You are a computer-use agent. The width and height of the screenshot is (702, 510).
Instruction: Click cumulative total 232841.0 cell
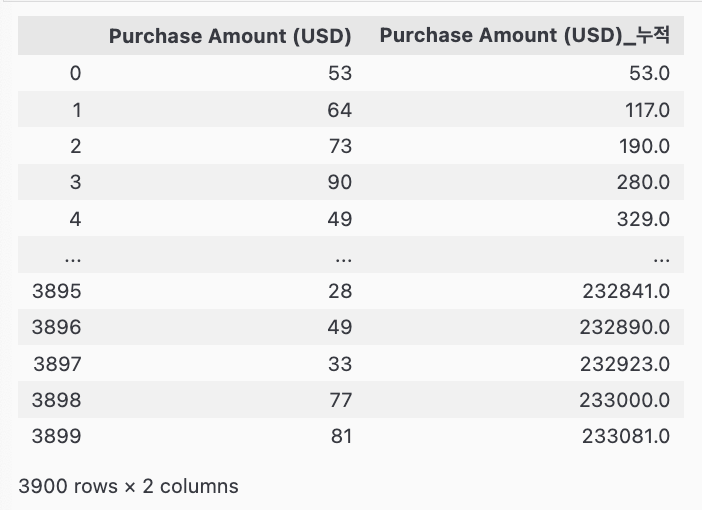pyautogui.click(x=624, y=291)
